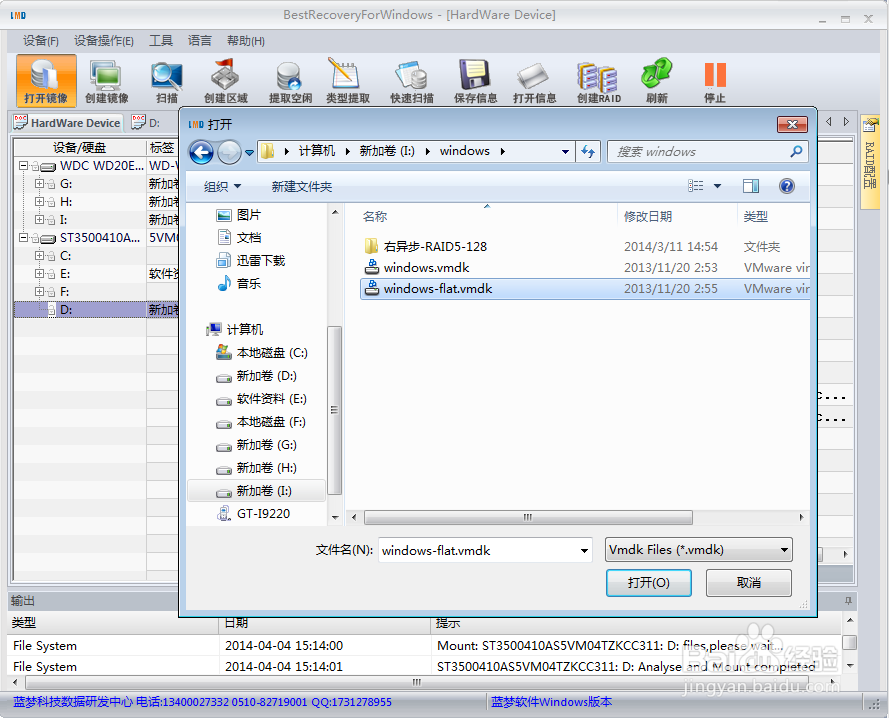Click the 名称 column header
The image size is (889, 718).
[x=374, y=216]
